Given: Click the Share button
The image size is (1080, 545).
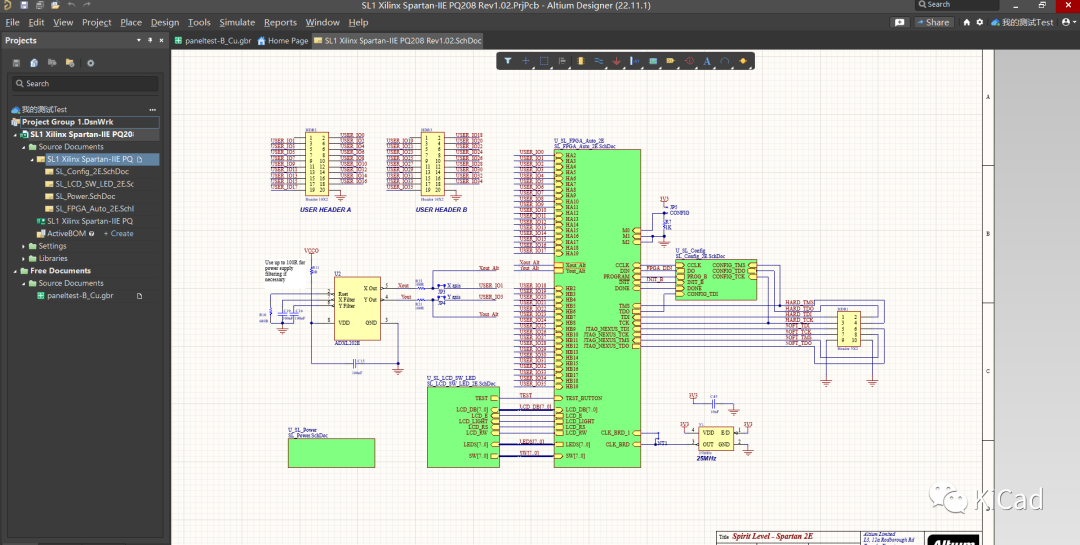Looking at the screenshot, I should coord(933,22).
